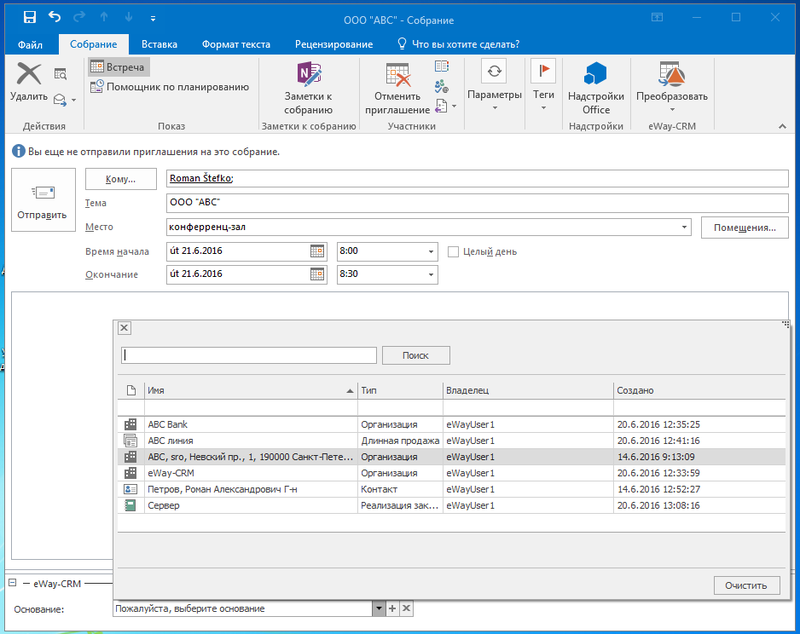
Task: Open the Основание dropdown arrow
Action: pos(379,608)
